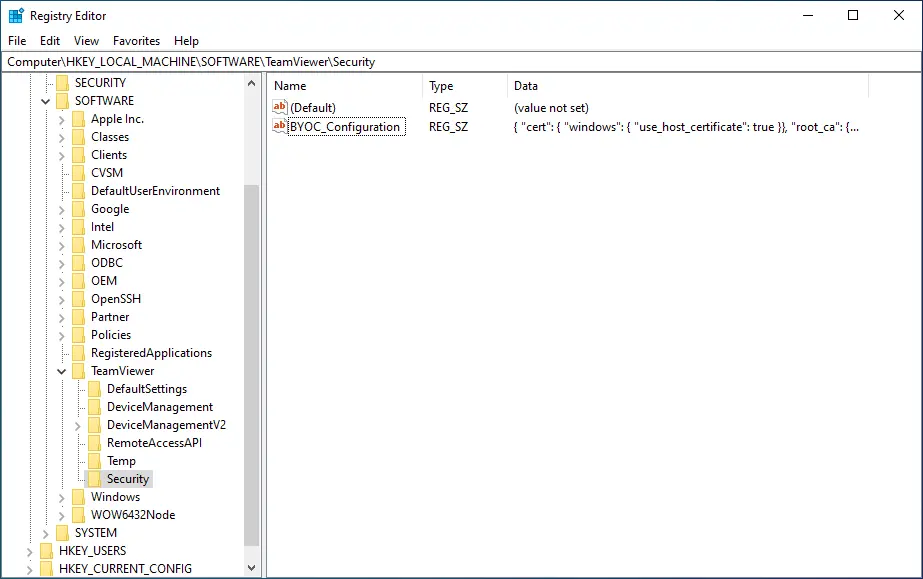Select the SECURITY folder icon

pyautogui.click(x=62, y=83)
